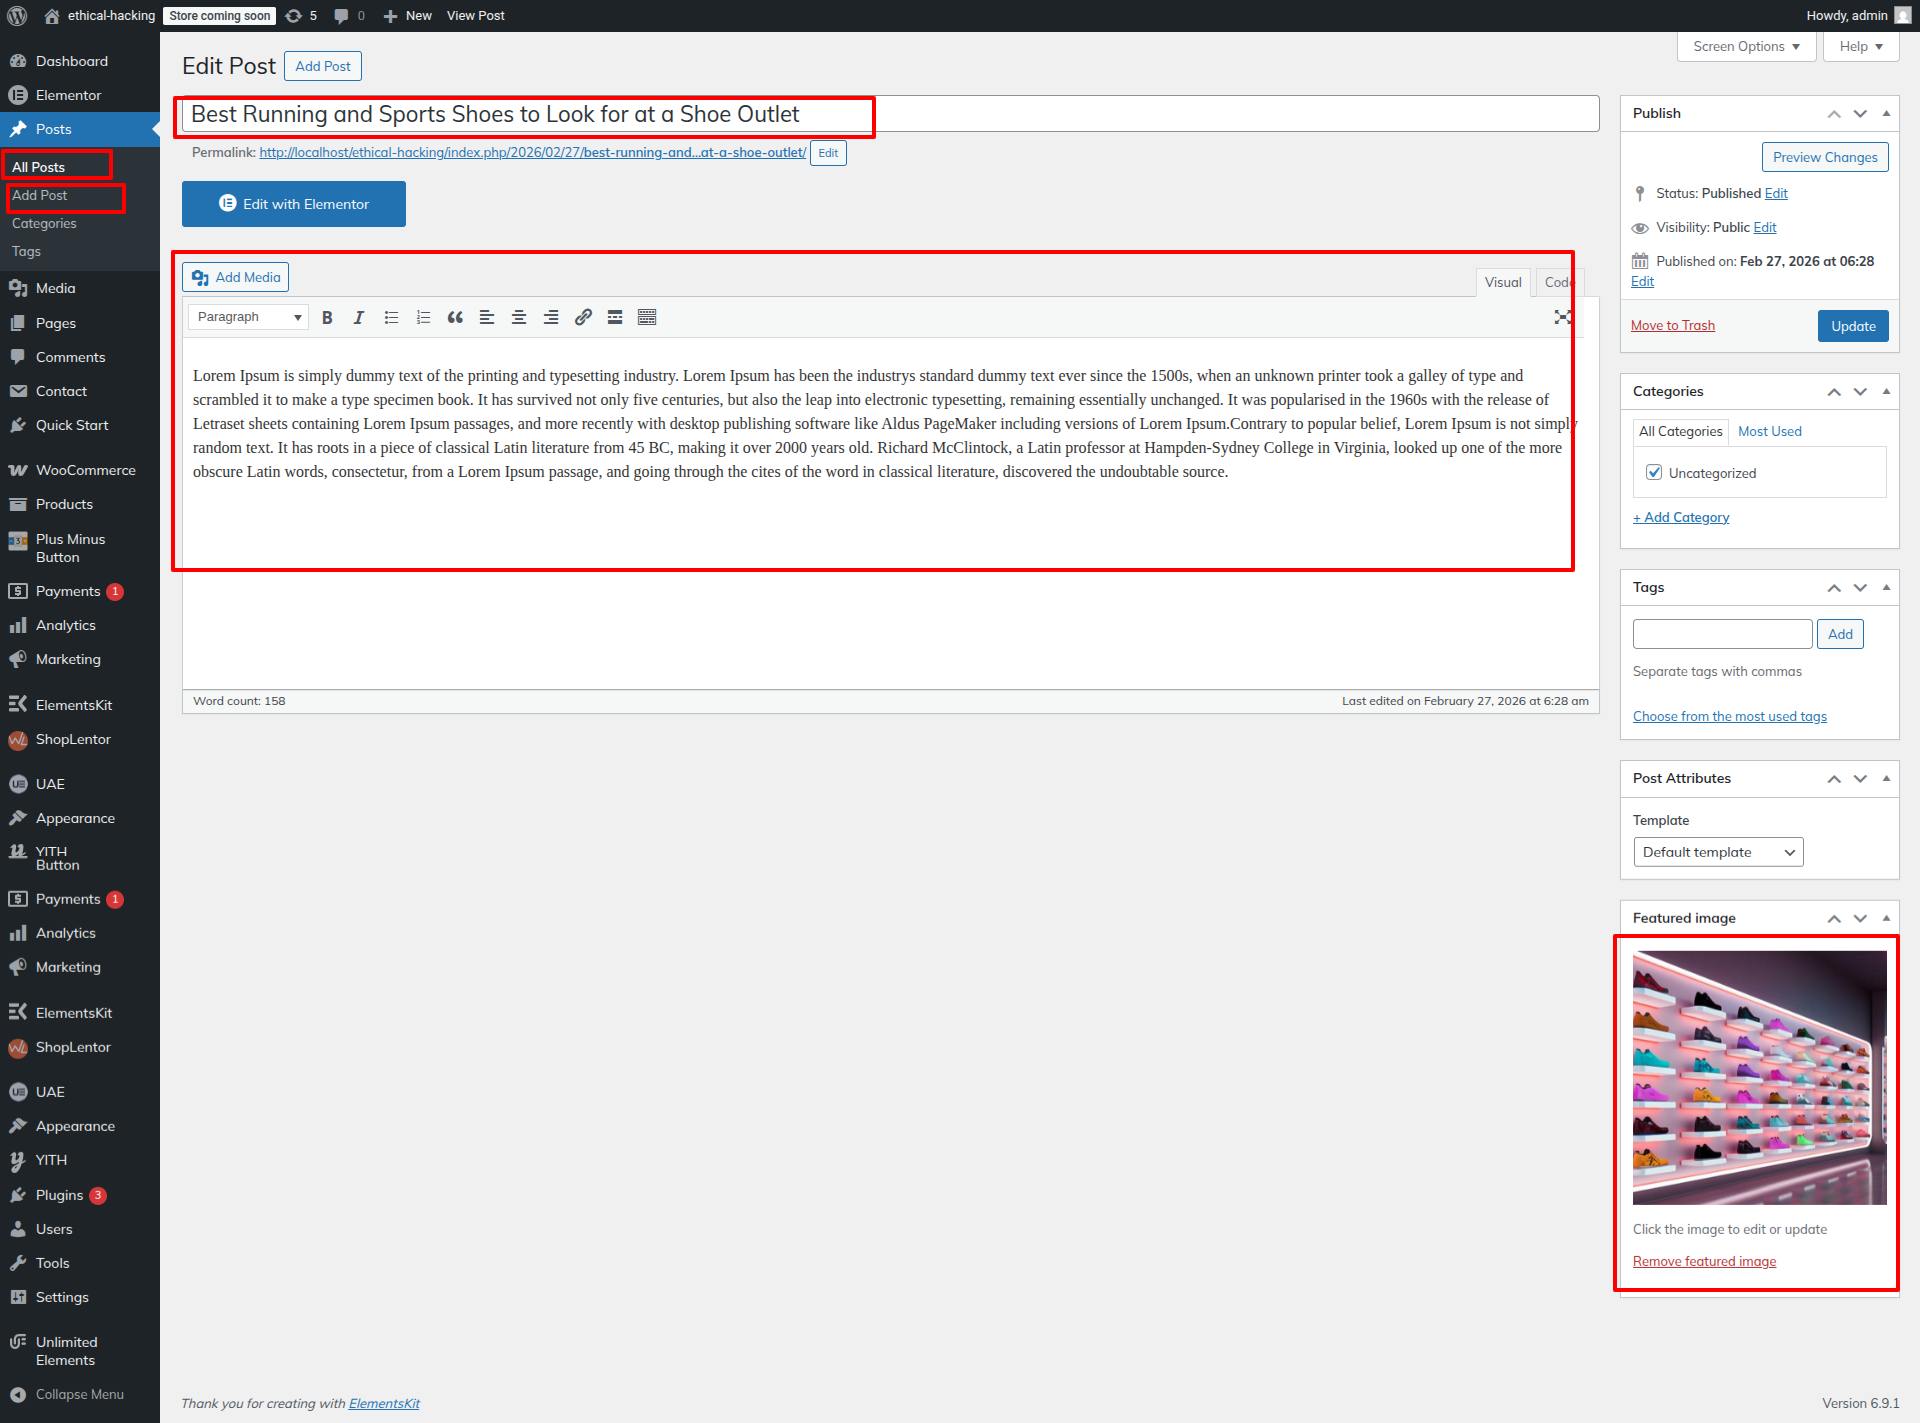
Task: Click the Update button
Action: point(1852,326)
